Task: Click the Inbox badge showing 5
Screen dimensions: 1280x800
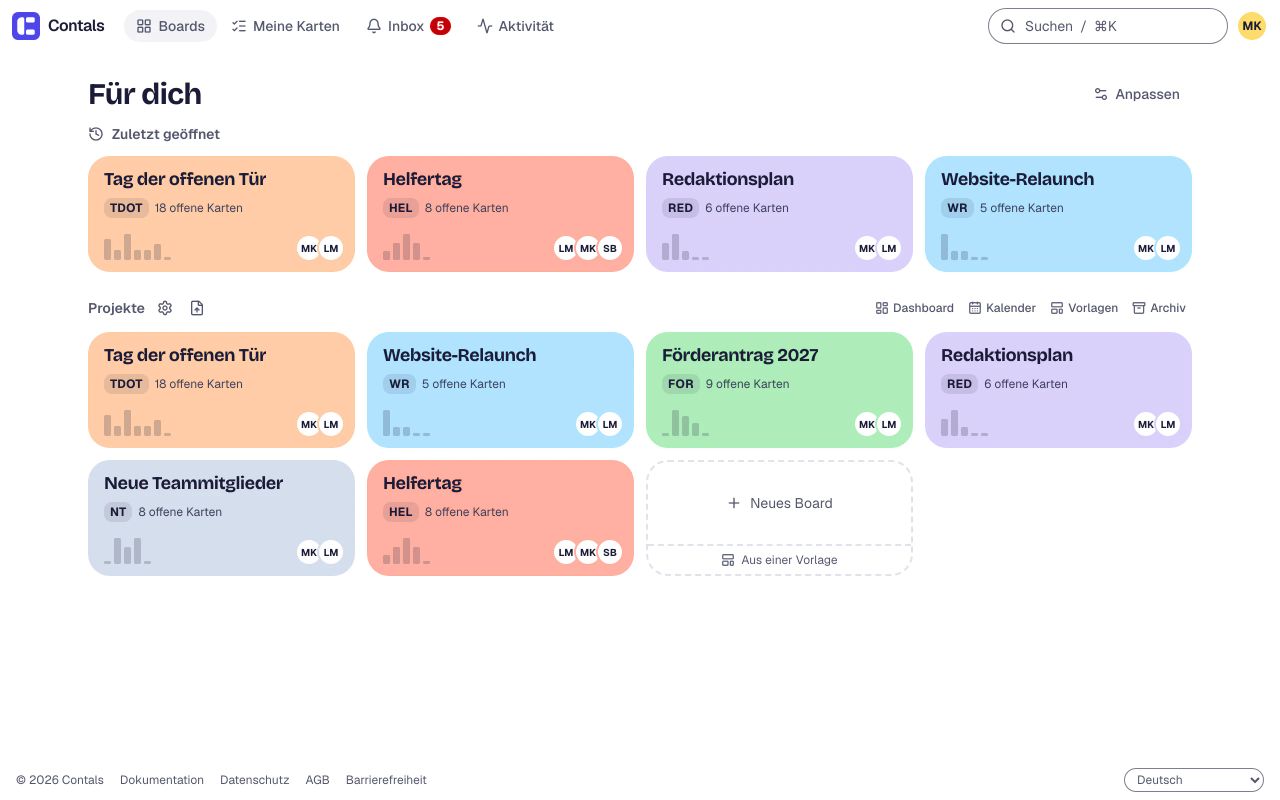Action: pos(440,26)
